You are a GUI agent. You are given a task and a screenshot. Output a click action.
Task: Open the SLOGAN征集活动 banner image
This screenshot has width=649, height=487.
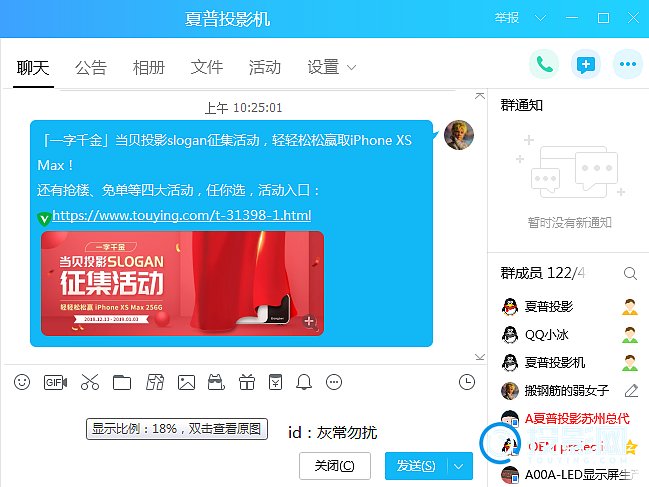coord(182,283)
